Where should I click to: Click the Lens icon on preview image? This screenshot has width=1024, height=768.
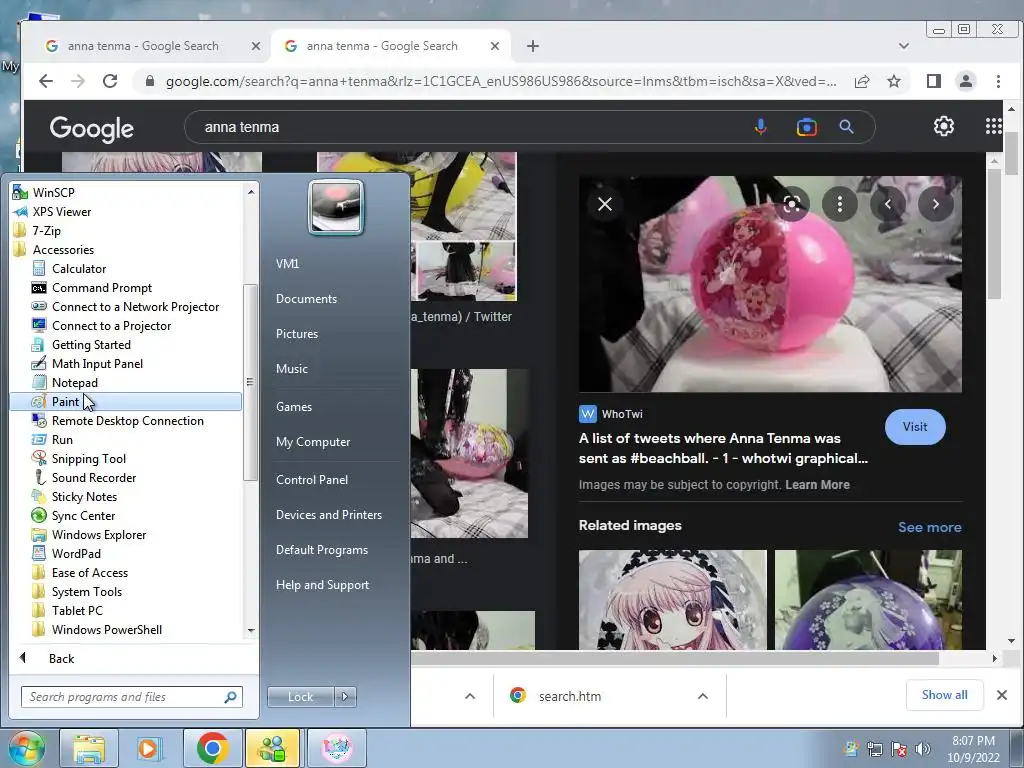tap(792, 204)
